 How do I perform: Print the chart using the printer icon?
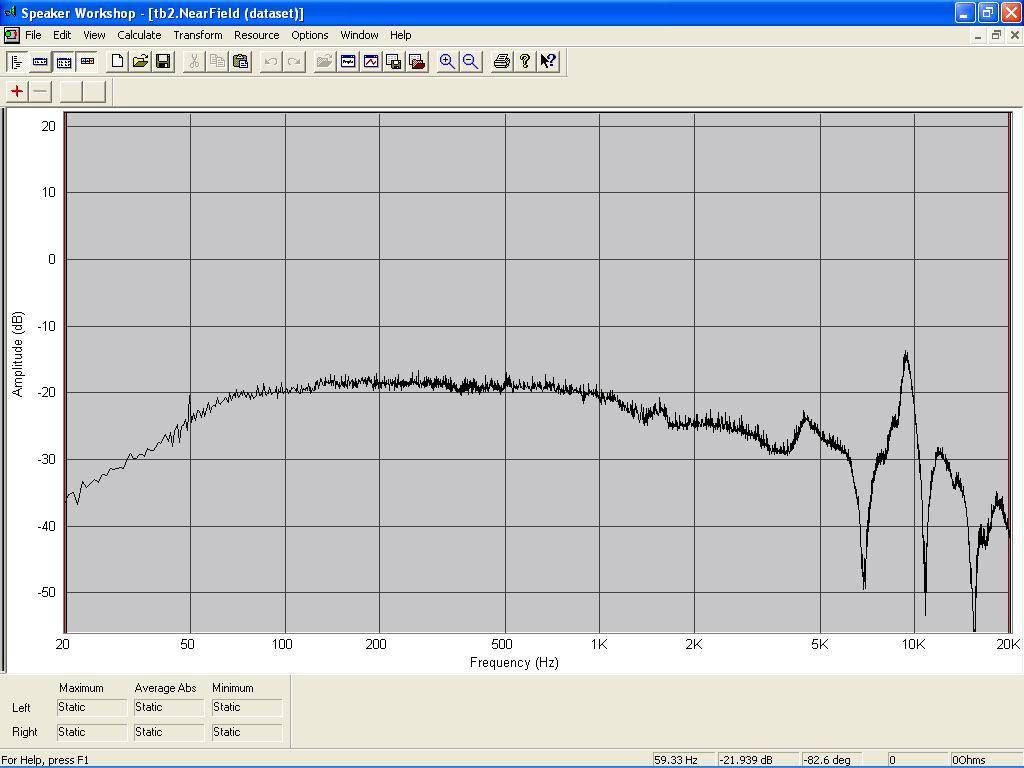point(502,62)
